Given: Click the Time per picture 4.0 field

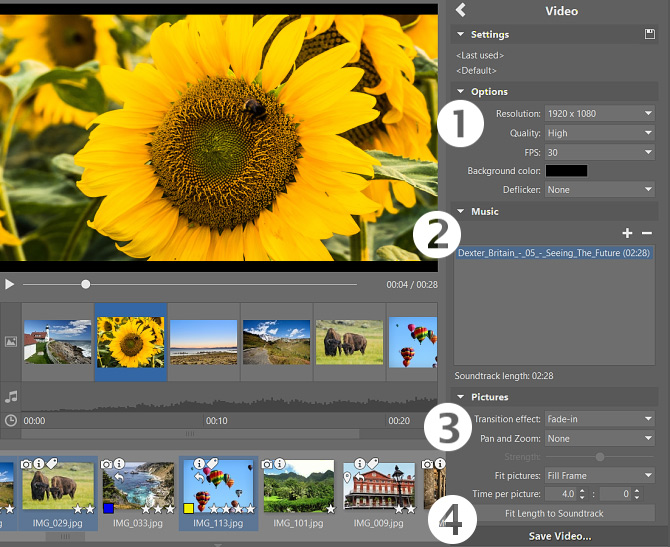Looking at the screenshot, I should (x=561, y=494).
